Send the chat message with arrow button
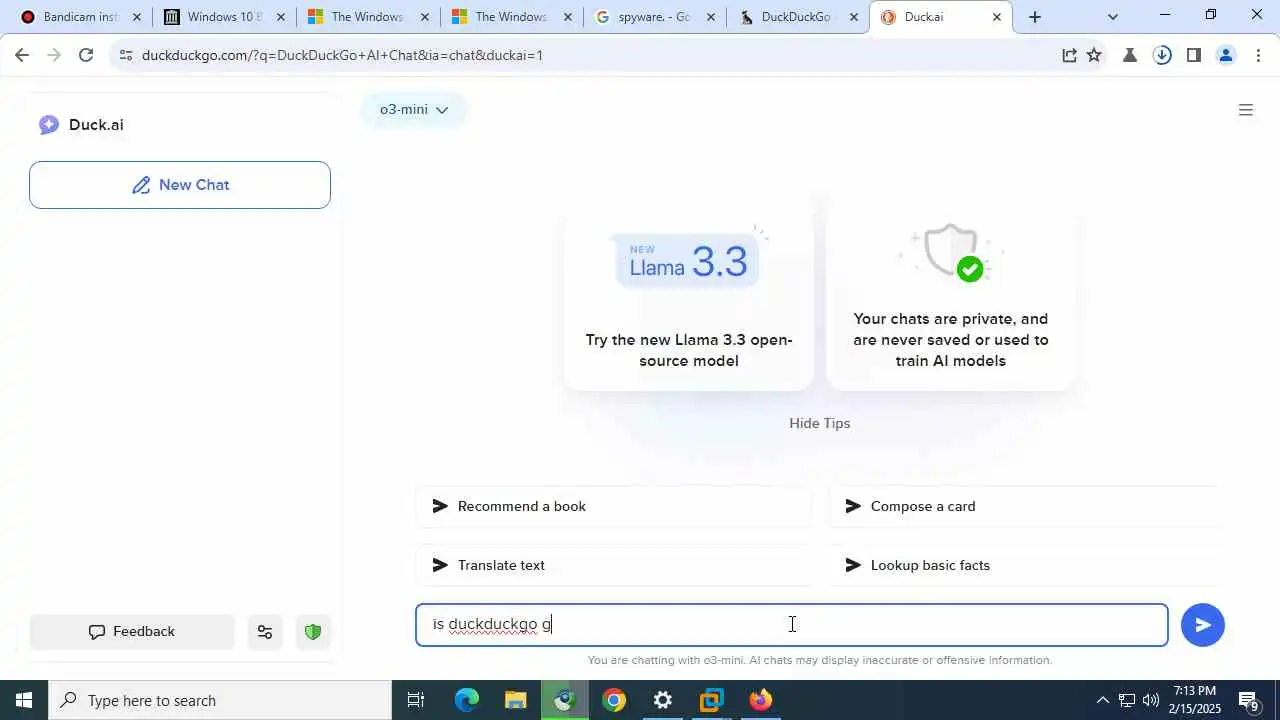Image resolution: width=1280 pixels, height=720 pixels. 1202,625
